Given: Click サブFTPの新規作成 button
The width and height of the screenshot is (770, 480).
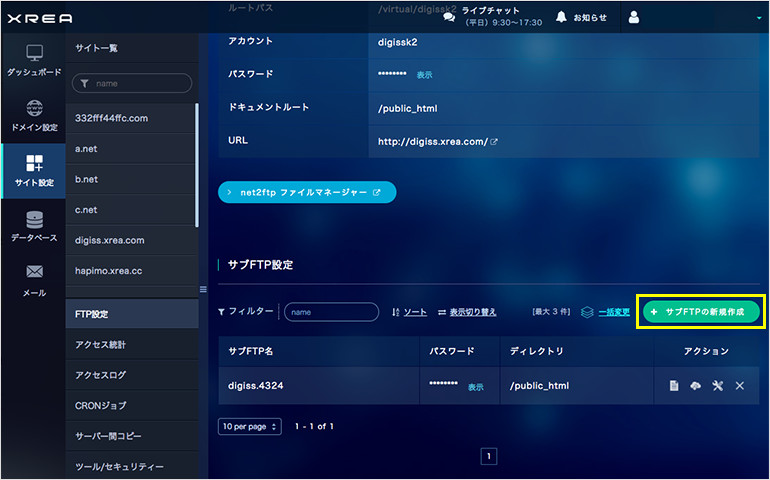Looking at the screenshot, I should click(701, 312).
